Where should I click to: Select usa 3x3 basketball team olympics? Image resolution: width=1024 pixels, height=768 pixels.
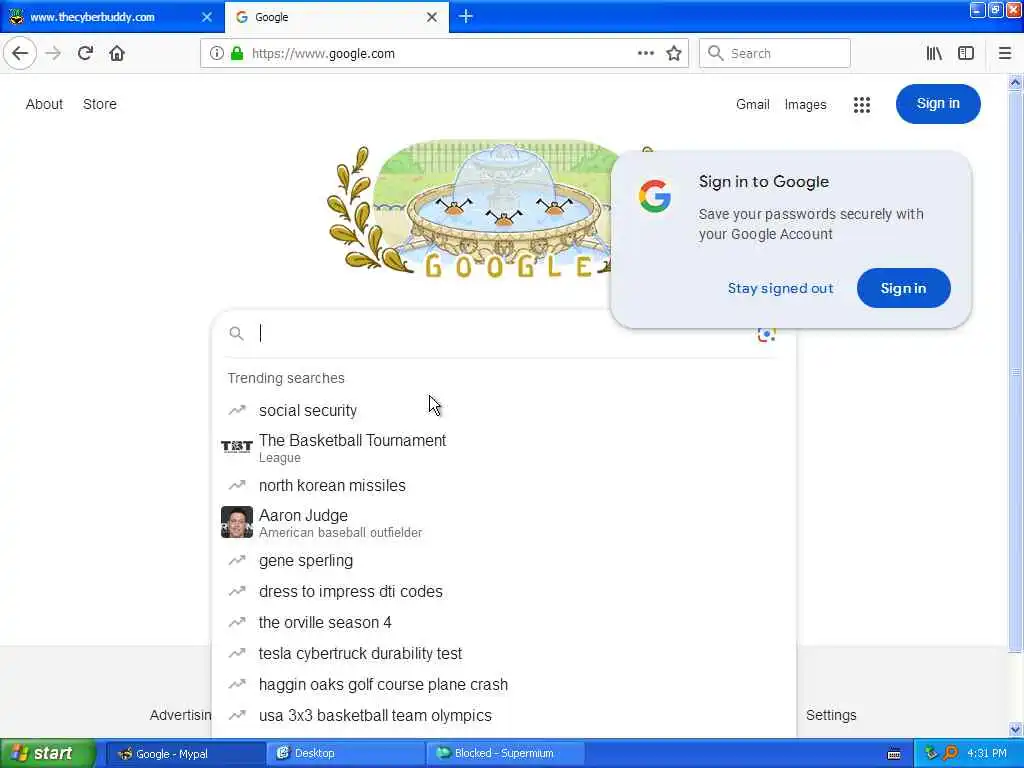pyautogui.click(x=503, y=715)
